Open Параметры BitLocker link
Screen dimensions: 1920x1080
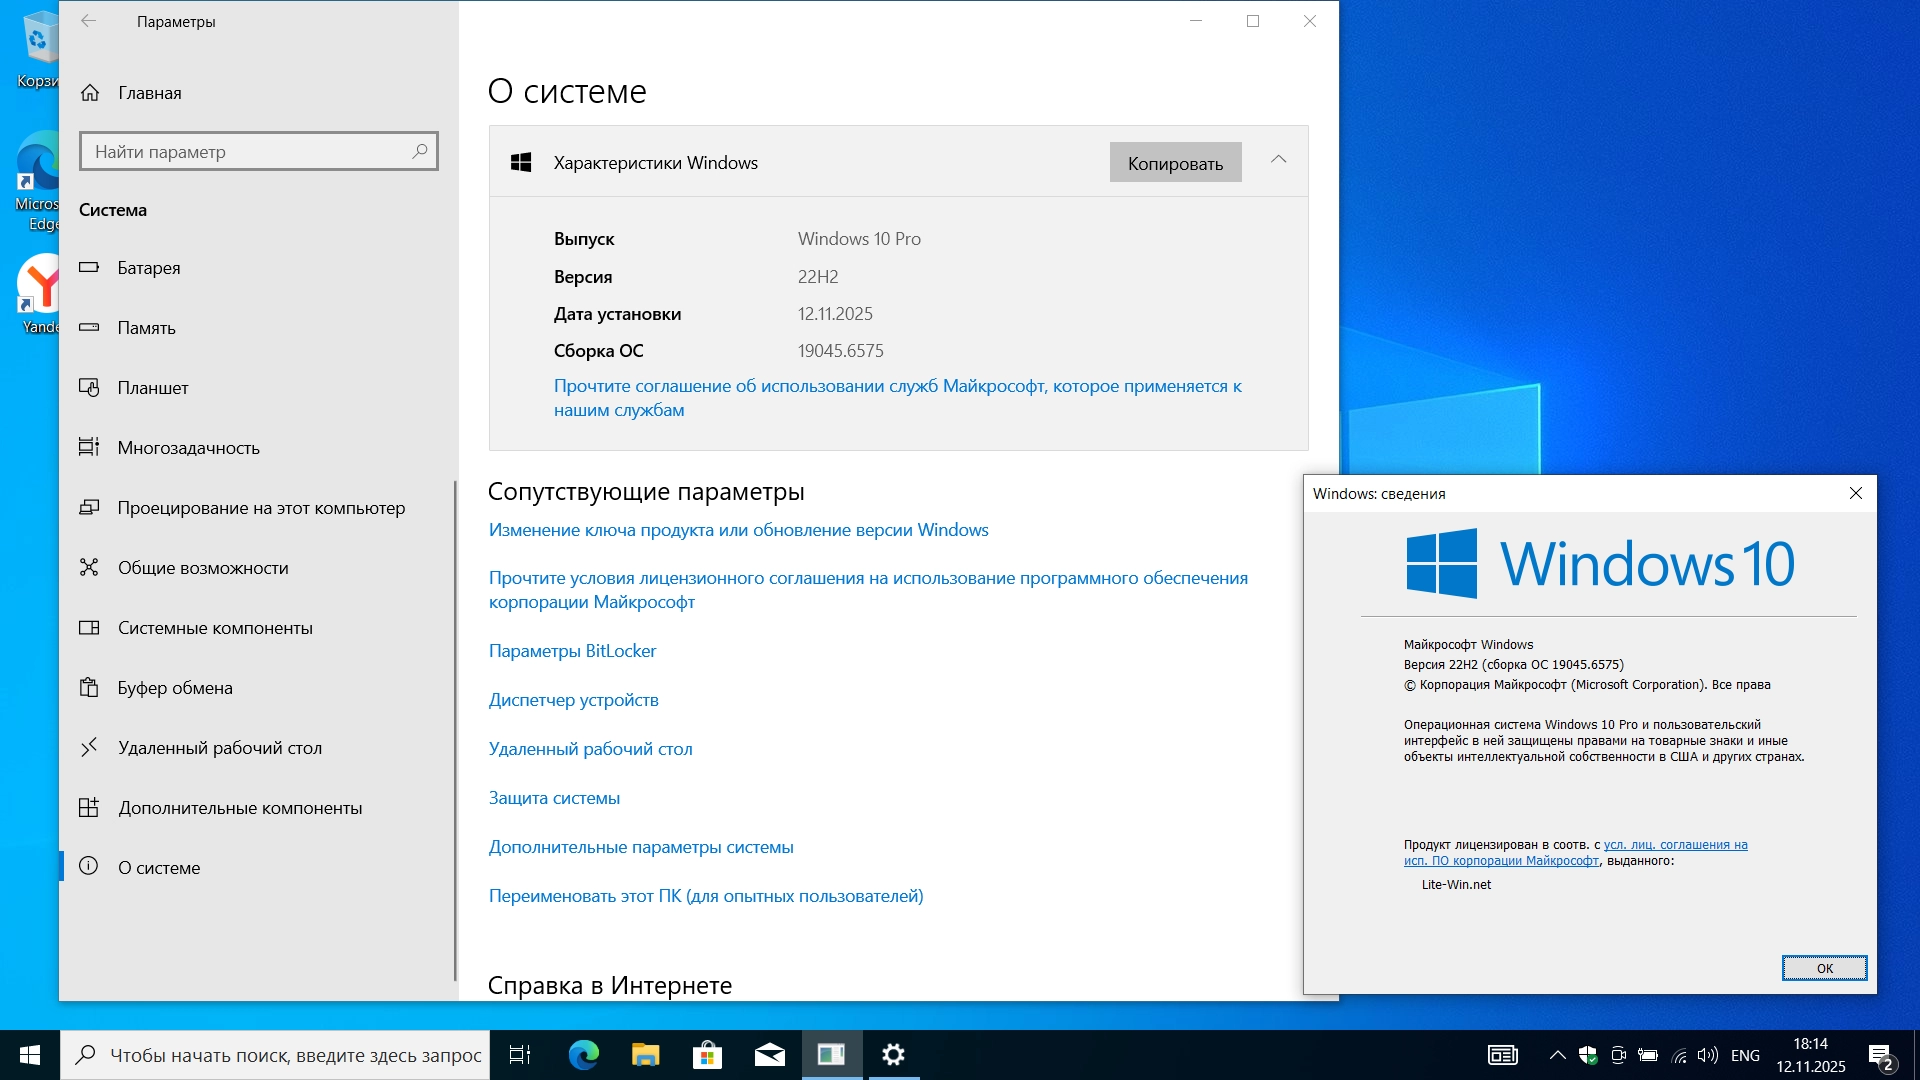[x=572, y=651]
